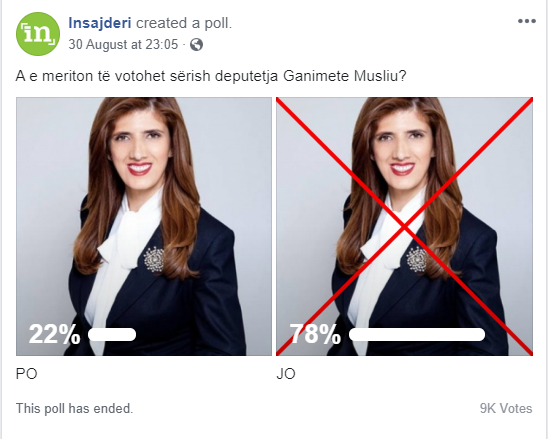Screen dimensions: 548x439
Task: View the 9K Votes count
Action: pyautogui.click(x=506, y=408)
